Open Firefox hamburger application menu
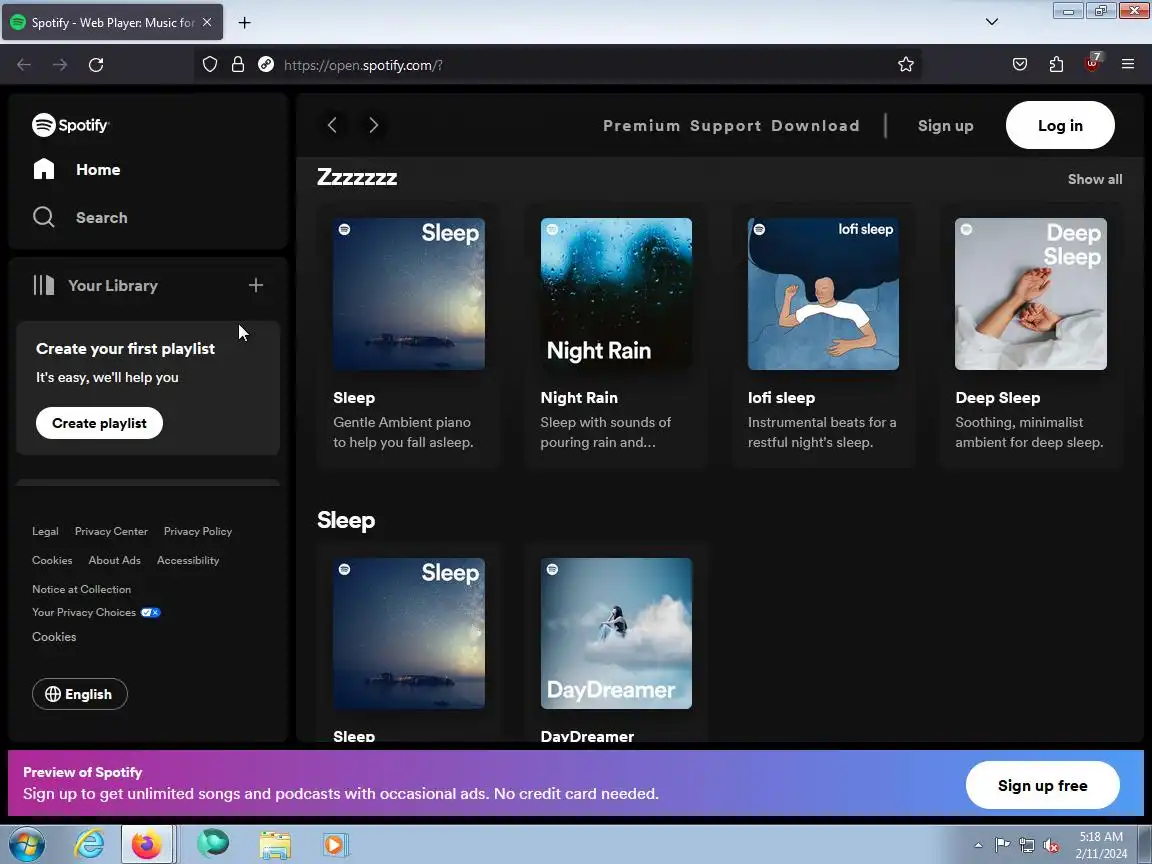Viewport: 1152px width, 864px height. click(x=1128, y=65)
